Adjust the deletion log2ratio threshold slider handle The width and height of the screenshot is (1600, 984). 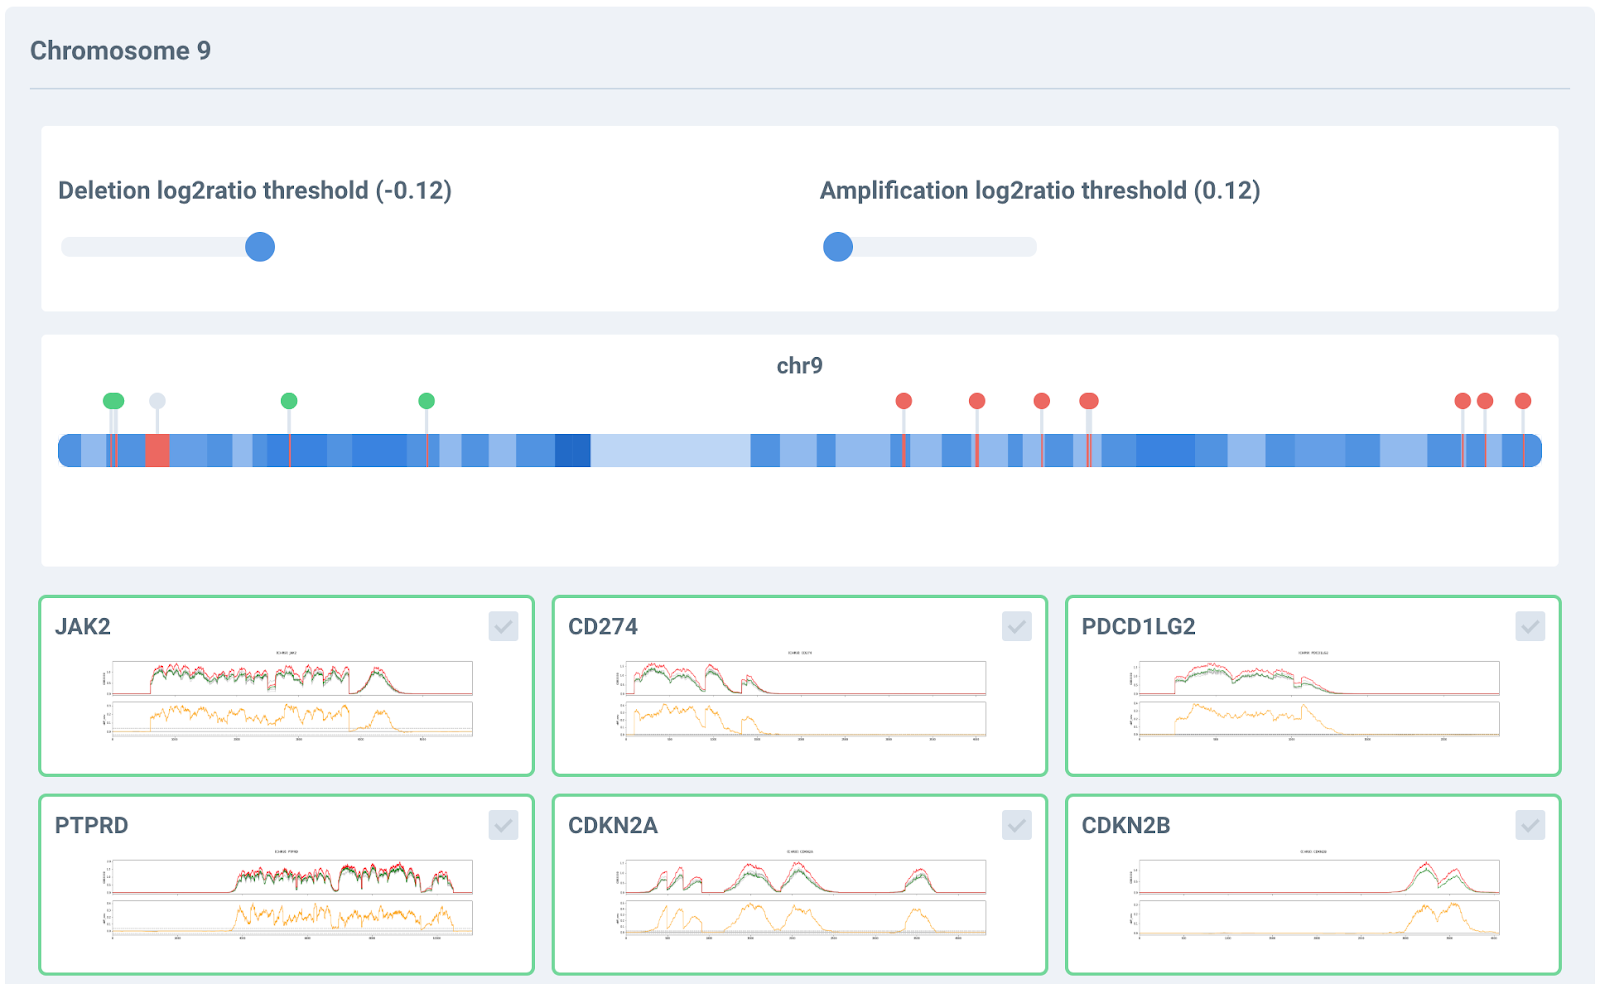pos(260,247)
